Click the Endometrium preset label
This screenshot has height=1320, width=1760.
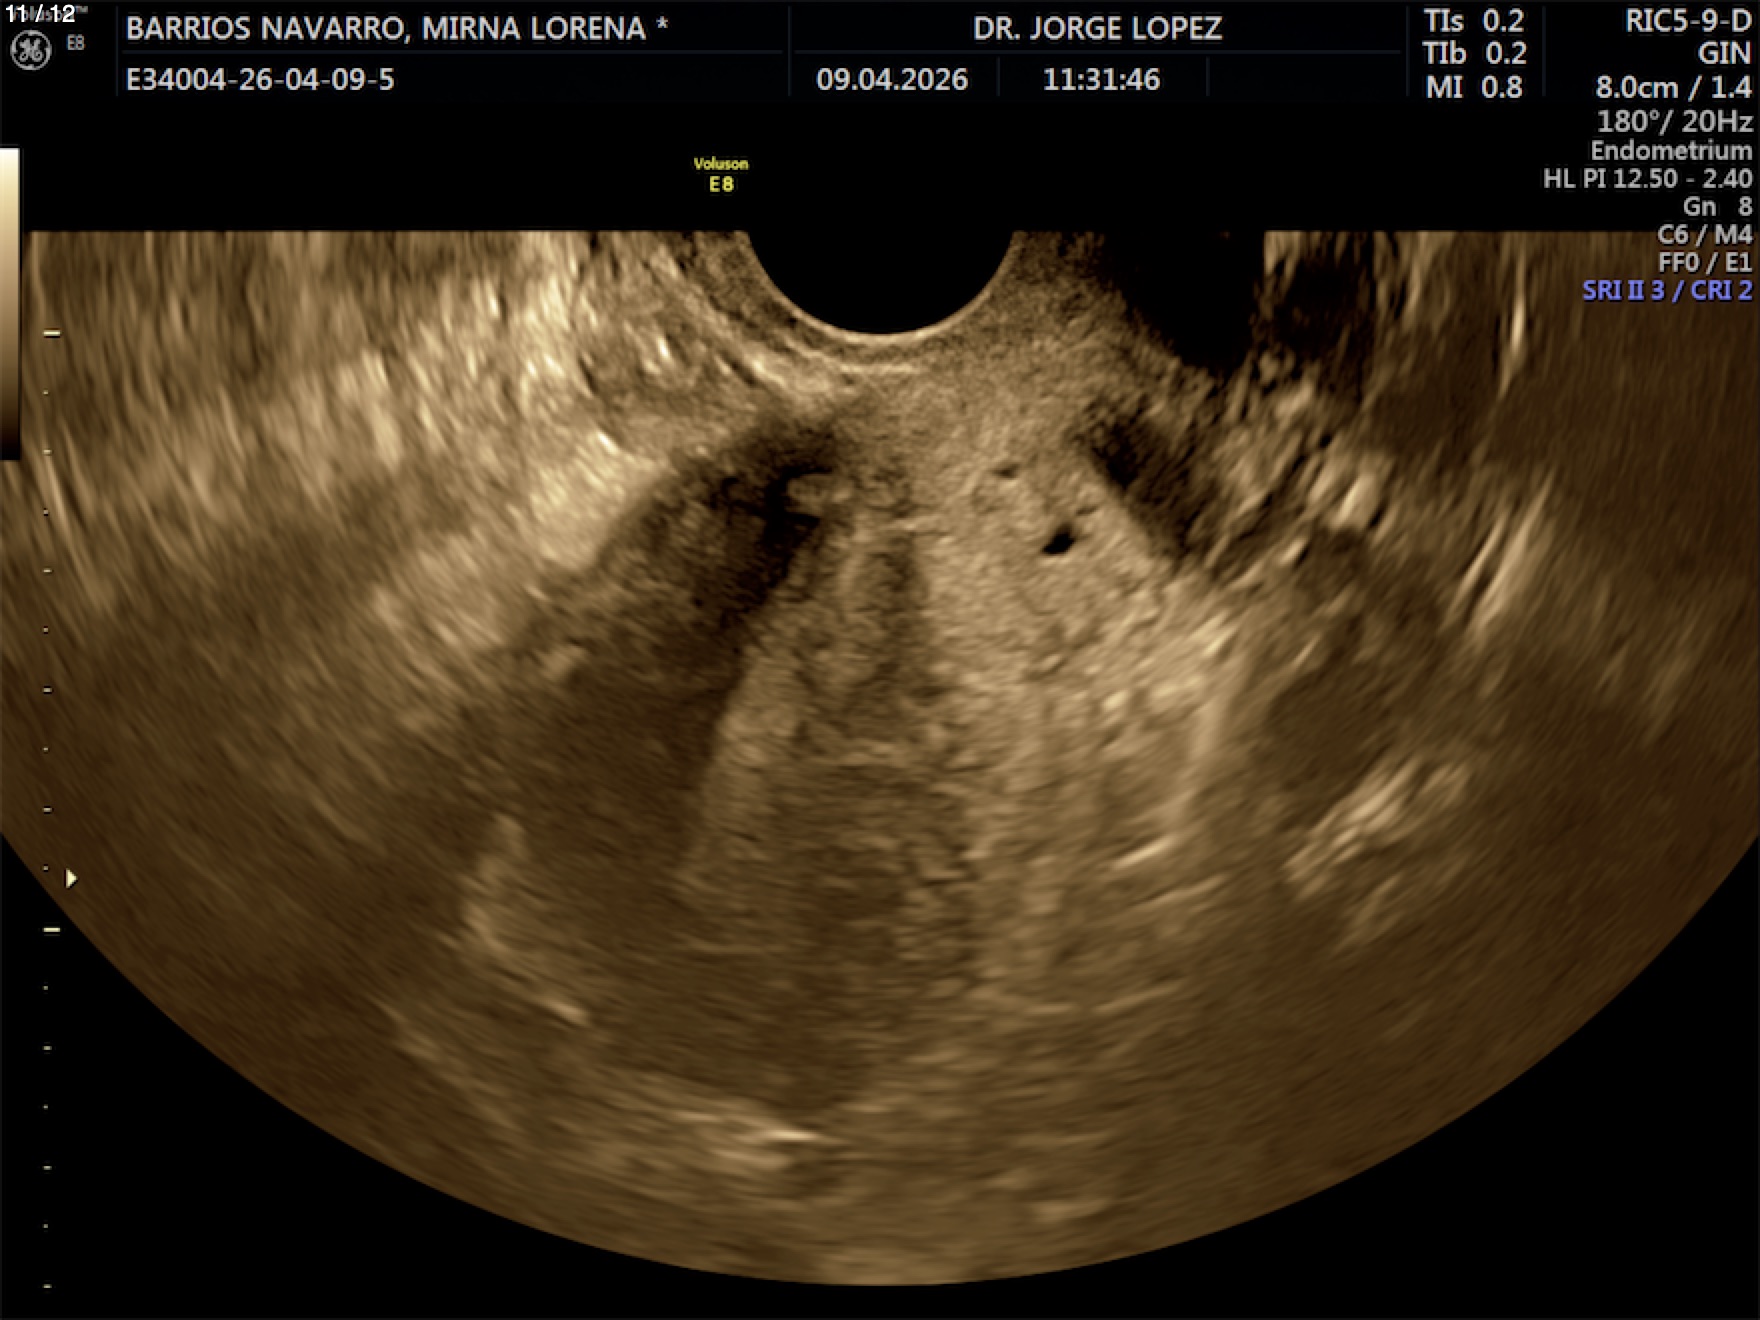1671,151
